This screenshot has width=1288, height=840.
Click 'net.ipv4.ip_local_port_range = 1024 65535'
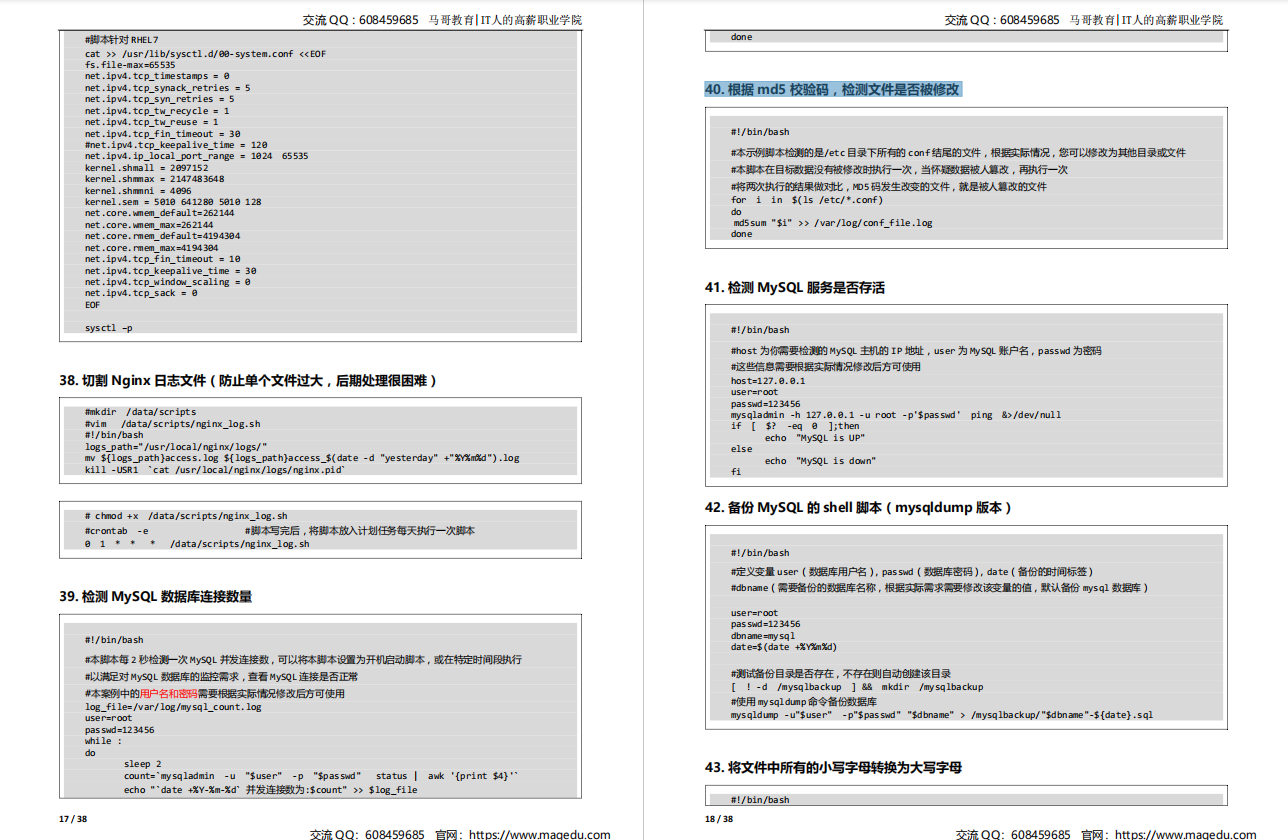(x=197, y=156)
